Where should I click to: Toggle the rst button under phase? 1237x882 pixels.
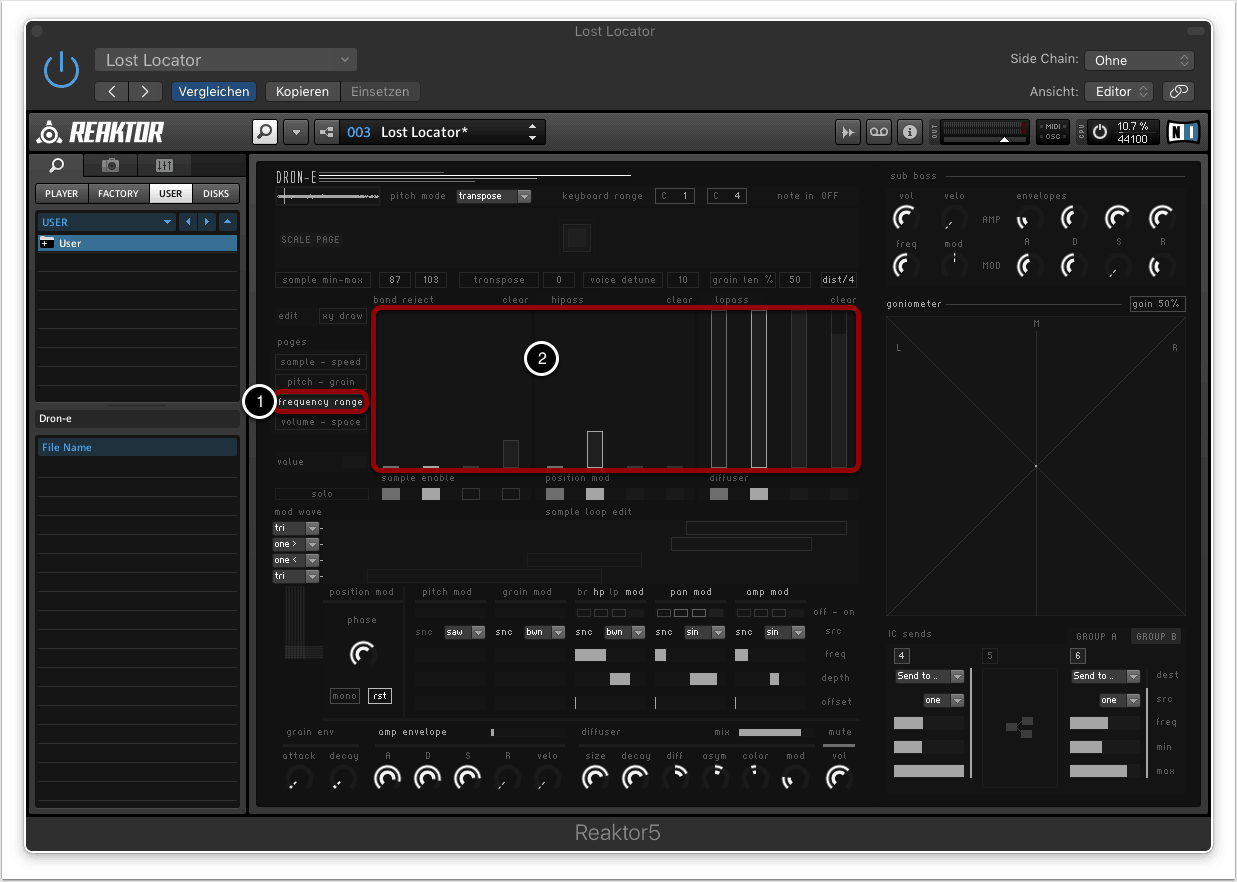(379, 696)
